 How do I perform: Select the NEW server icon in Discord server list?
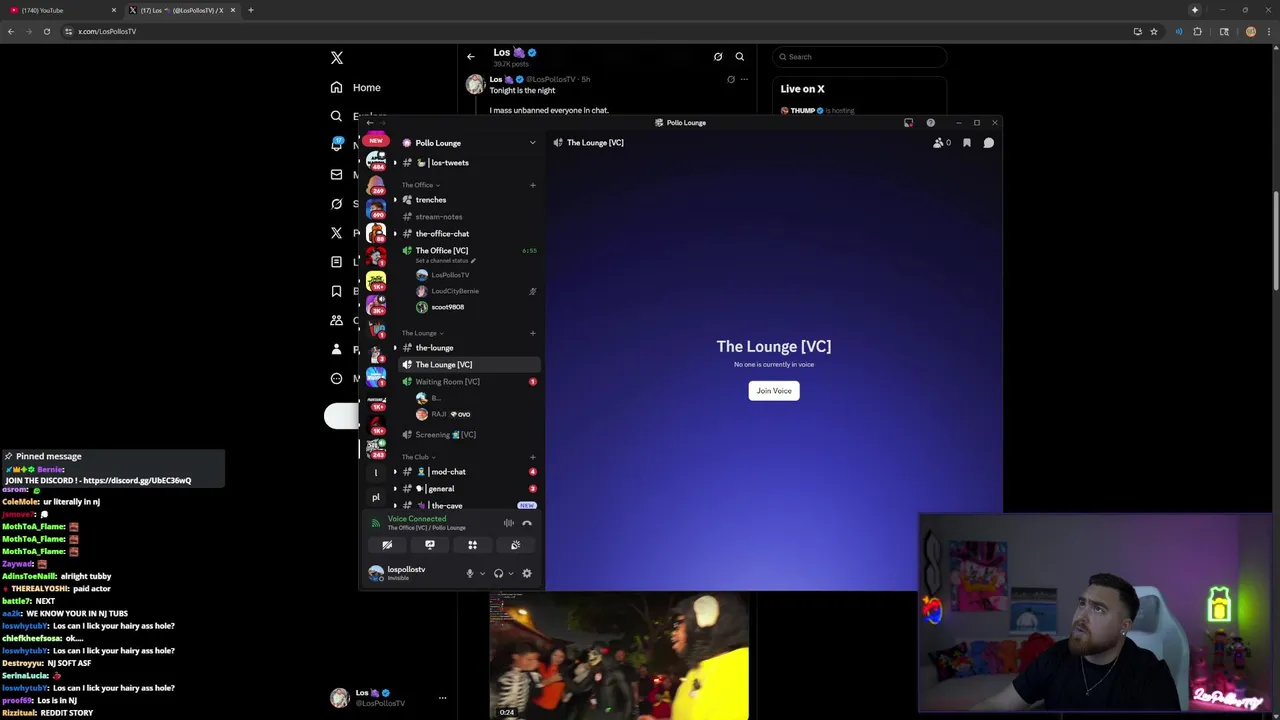376,140
